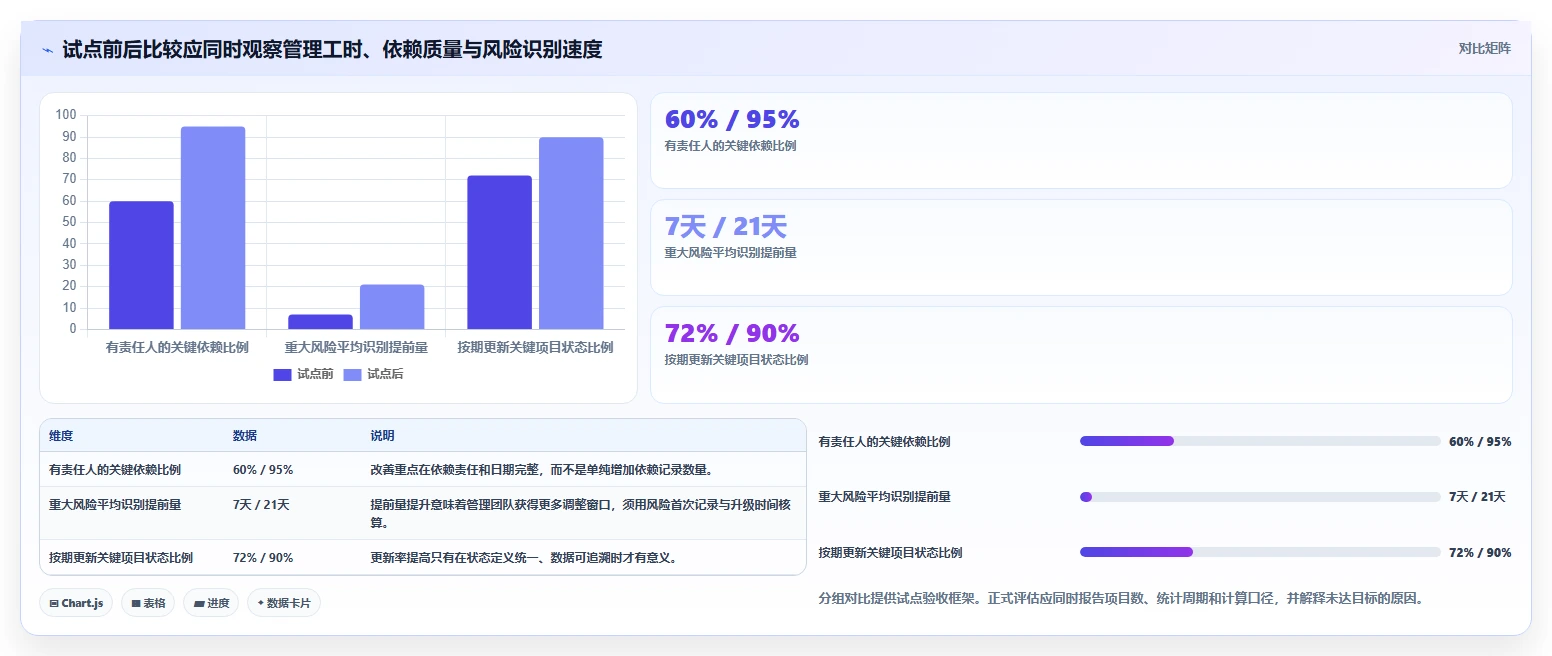Click the 数据 column header
Image resolution: width=1552 pixels, height=656 pixels.
pyautogui.click(x=245, y=436)
